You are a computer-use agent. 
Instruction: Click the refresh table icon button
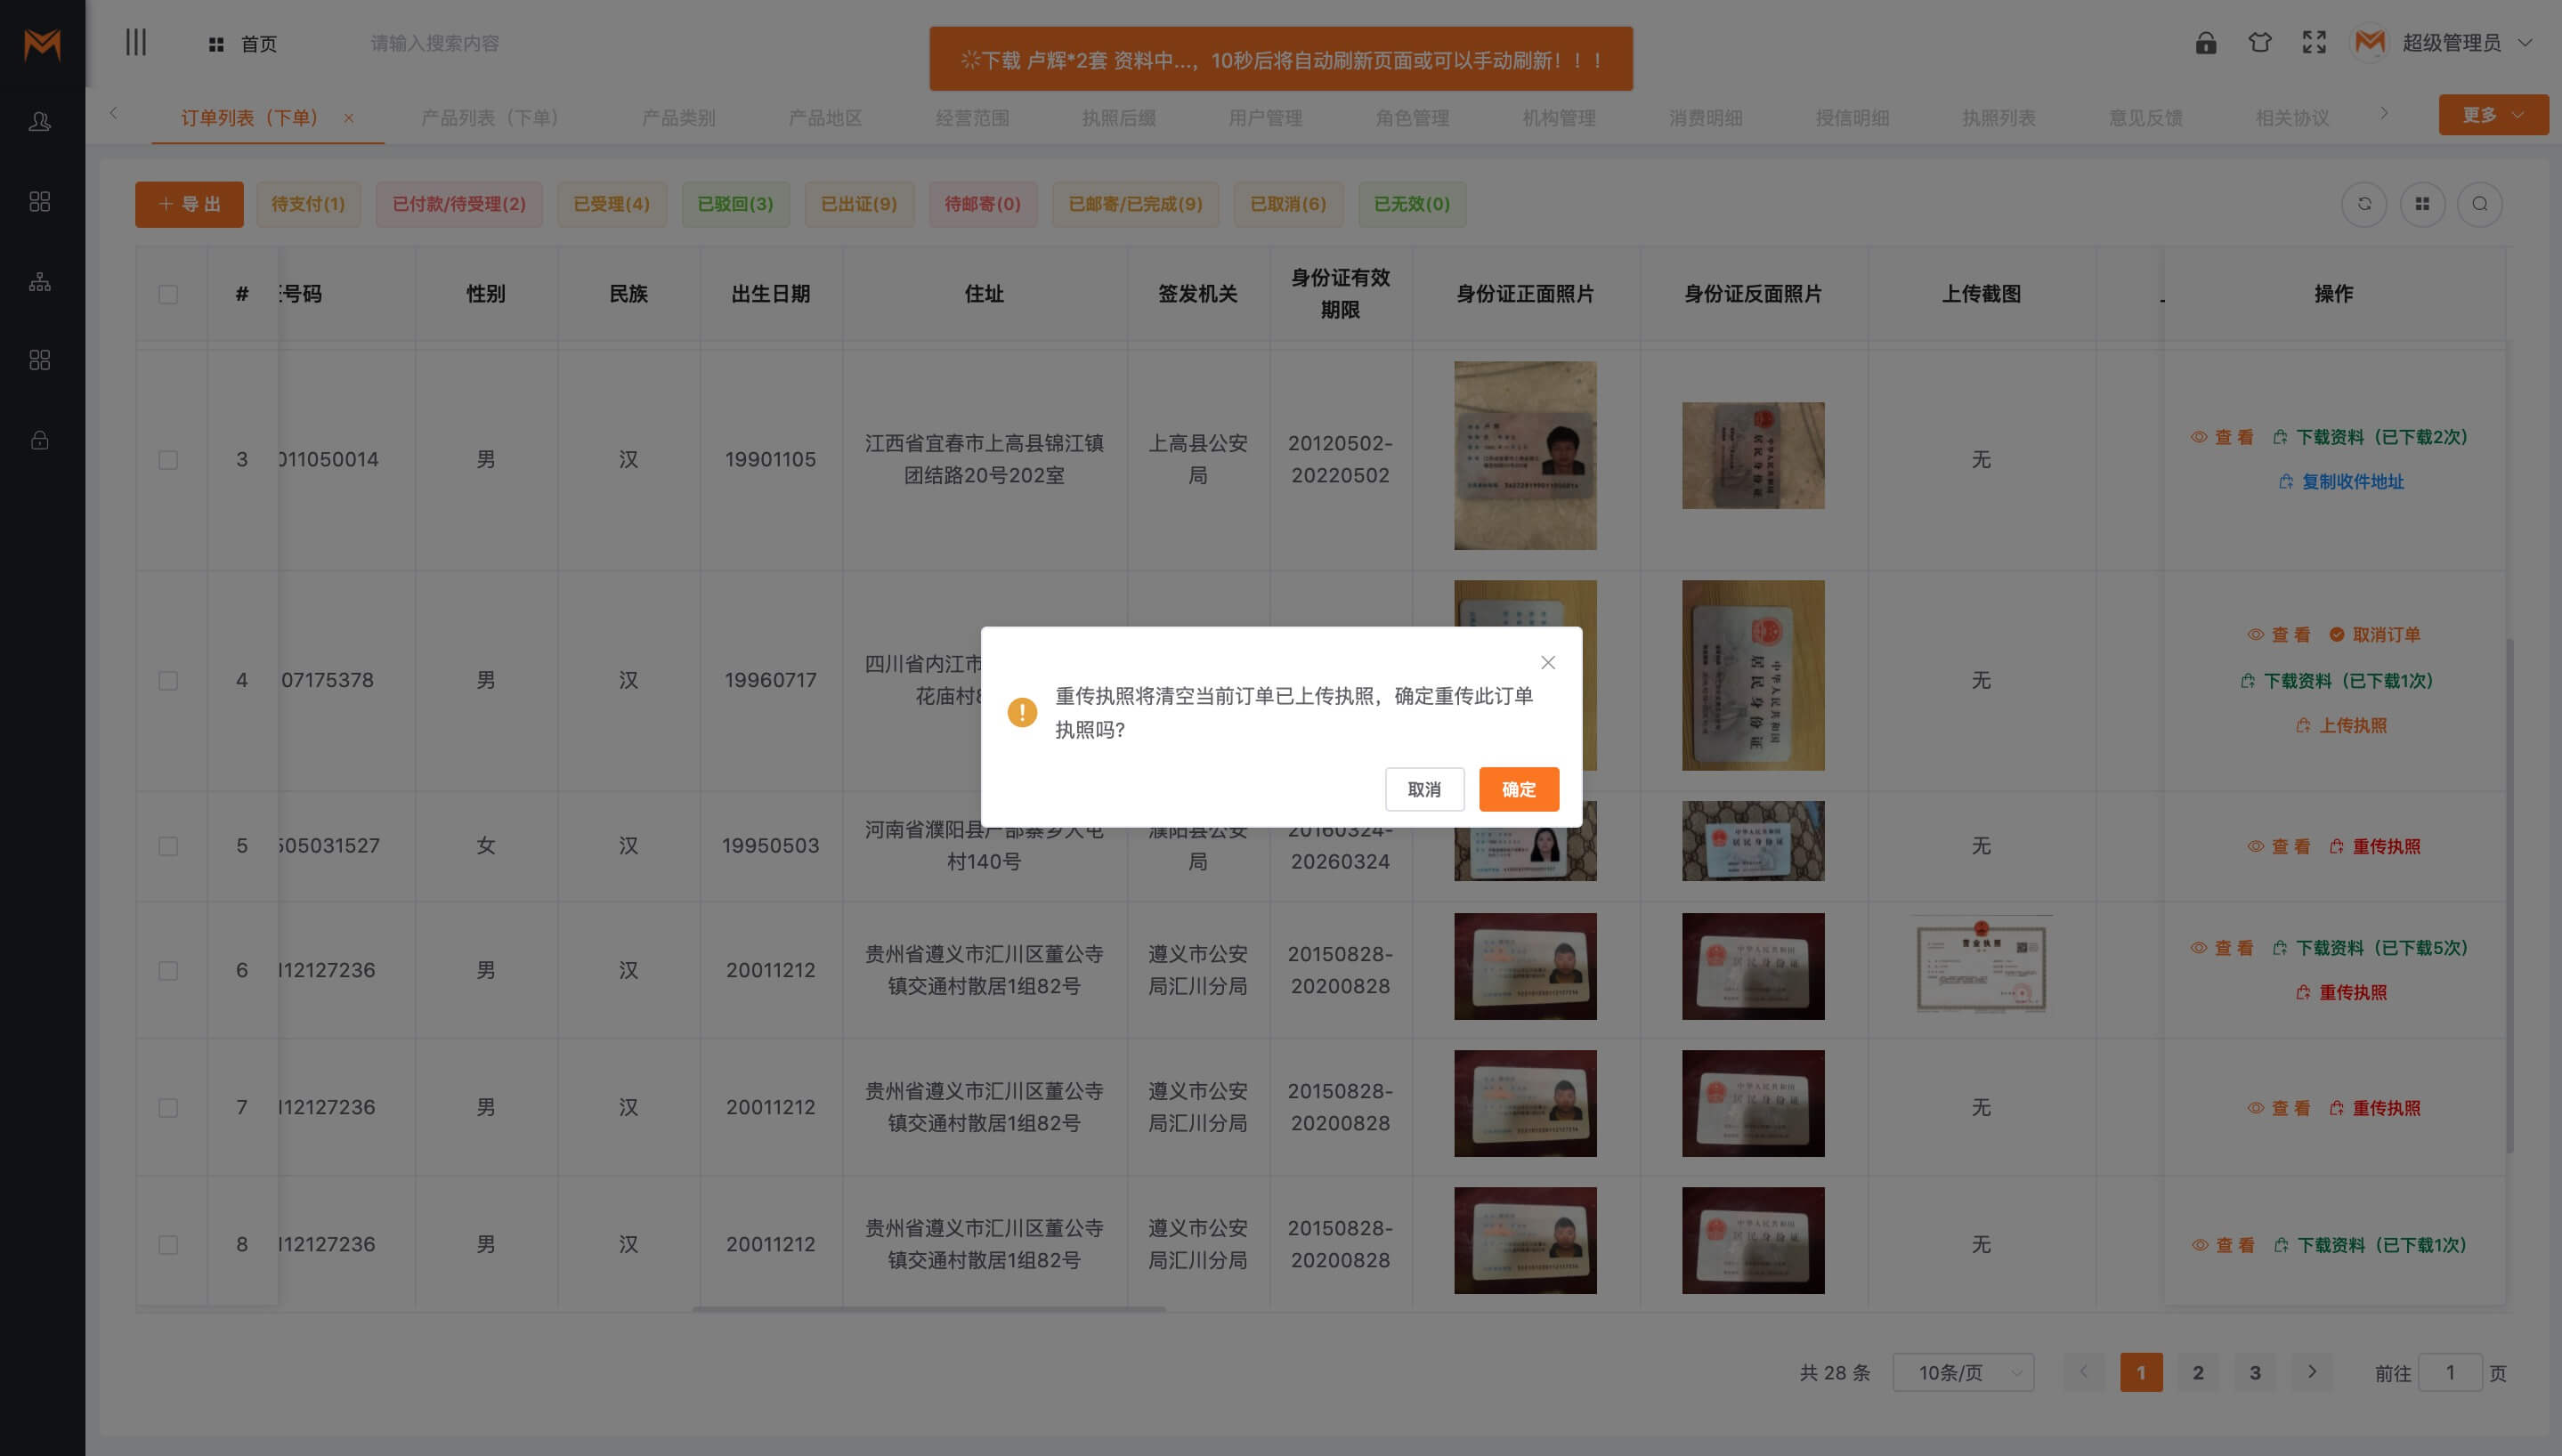click(x=2363, y=204)
